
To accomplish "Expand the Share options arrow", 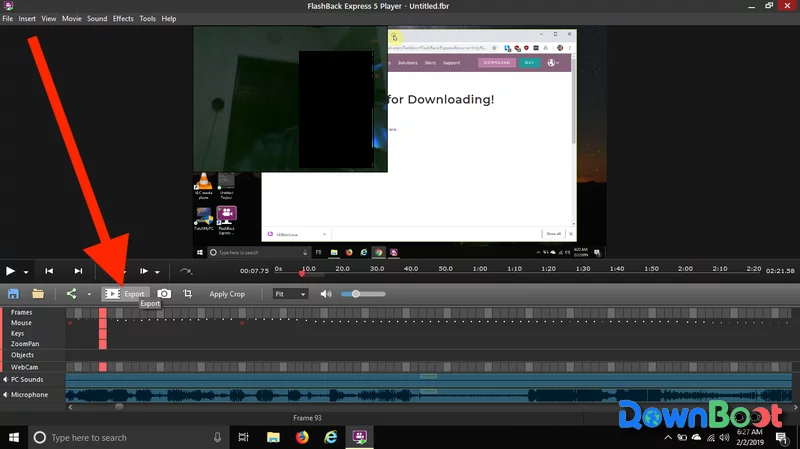I will tap(89, 294).
